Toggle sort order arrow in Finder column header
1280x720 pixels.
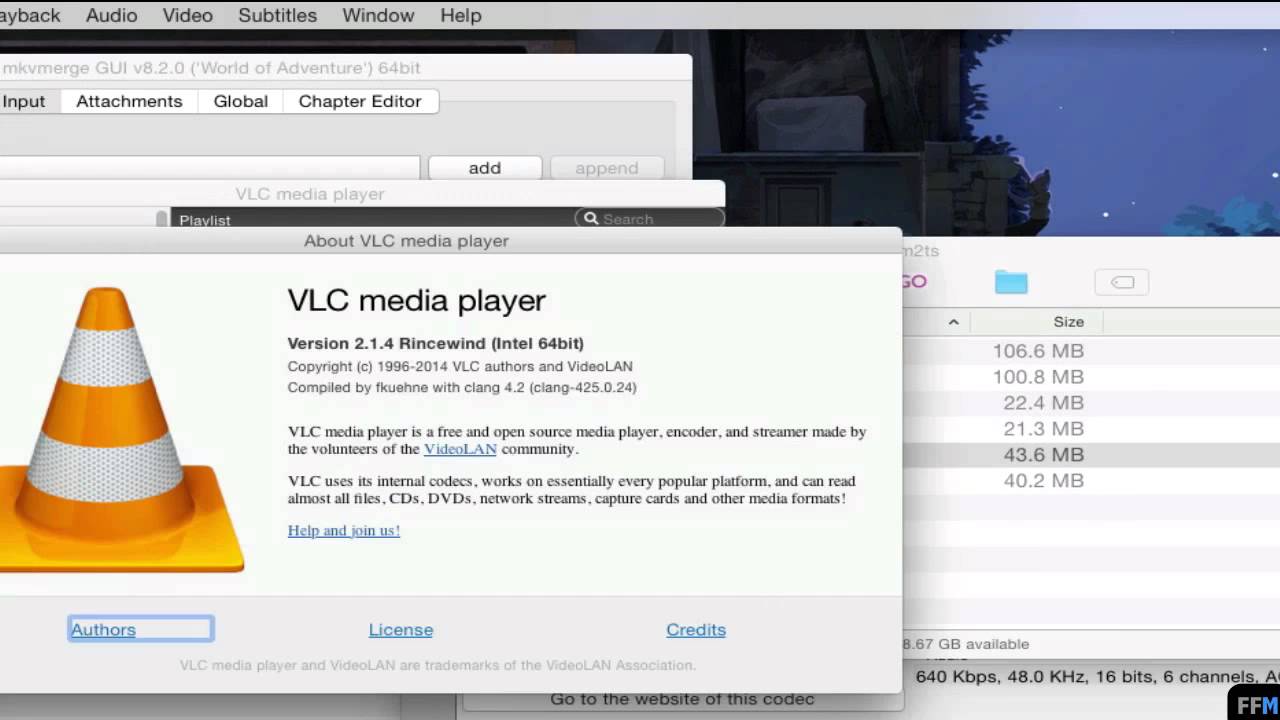953,322
